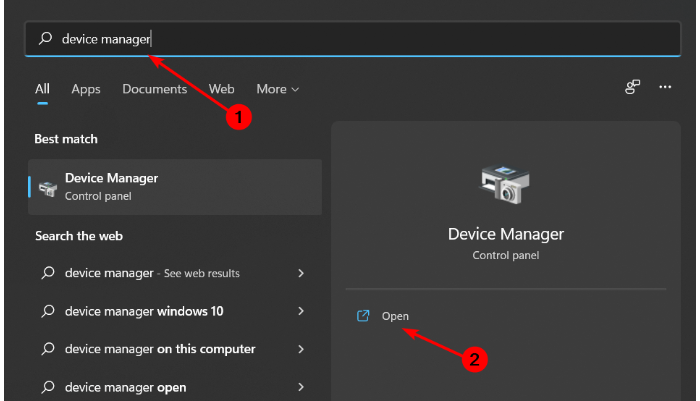Switch to the All tab
Image resolution: width=700 pixels, height=401 pixels.
click(42, 89)
